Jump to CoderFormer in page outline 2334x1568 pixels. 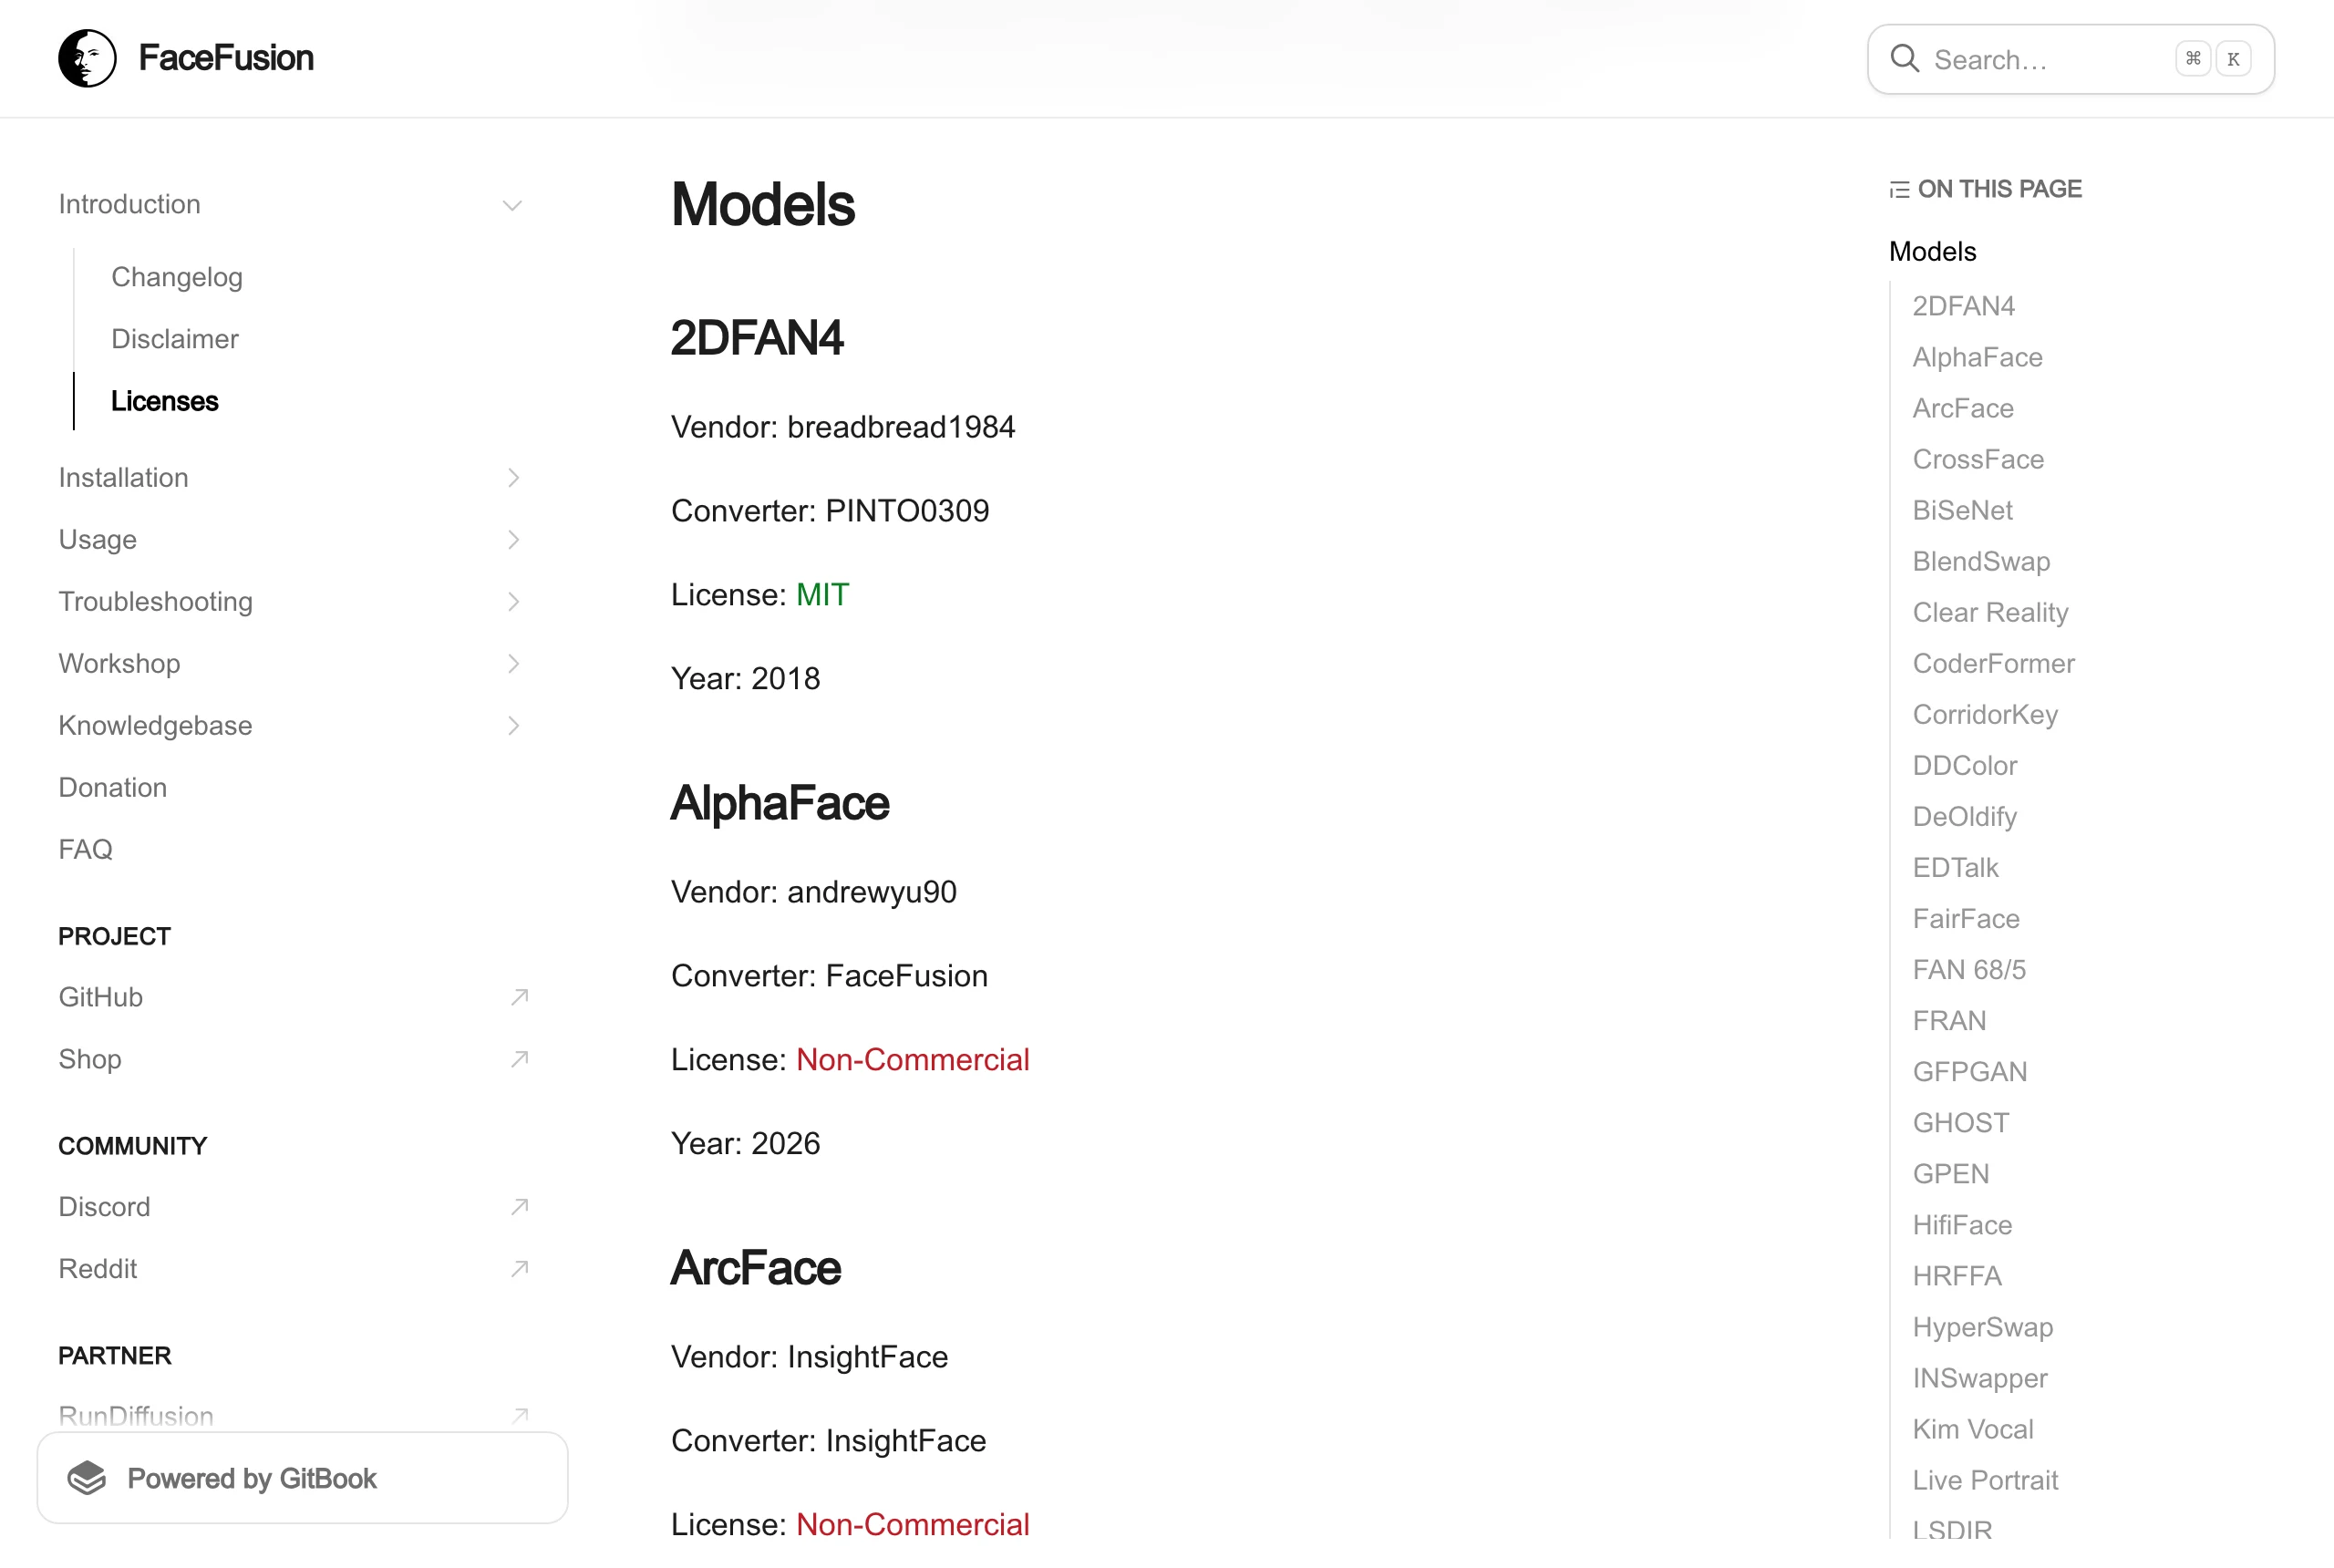pyautogui.click(x=1993, y=663)
